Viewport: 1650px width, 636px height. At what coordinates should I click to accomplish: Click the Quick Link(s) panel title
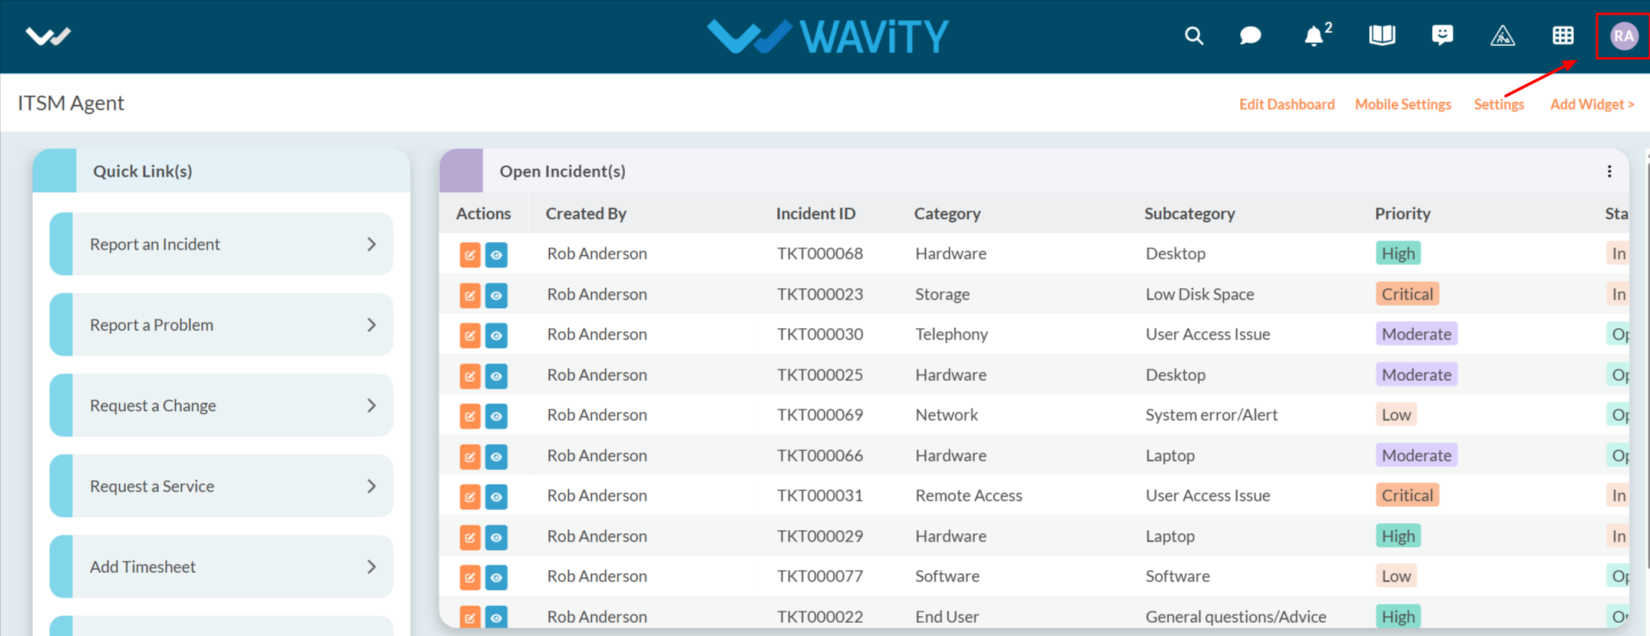pos(142,171)
